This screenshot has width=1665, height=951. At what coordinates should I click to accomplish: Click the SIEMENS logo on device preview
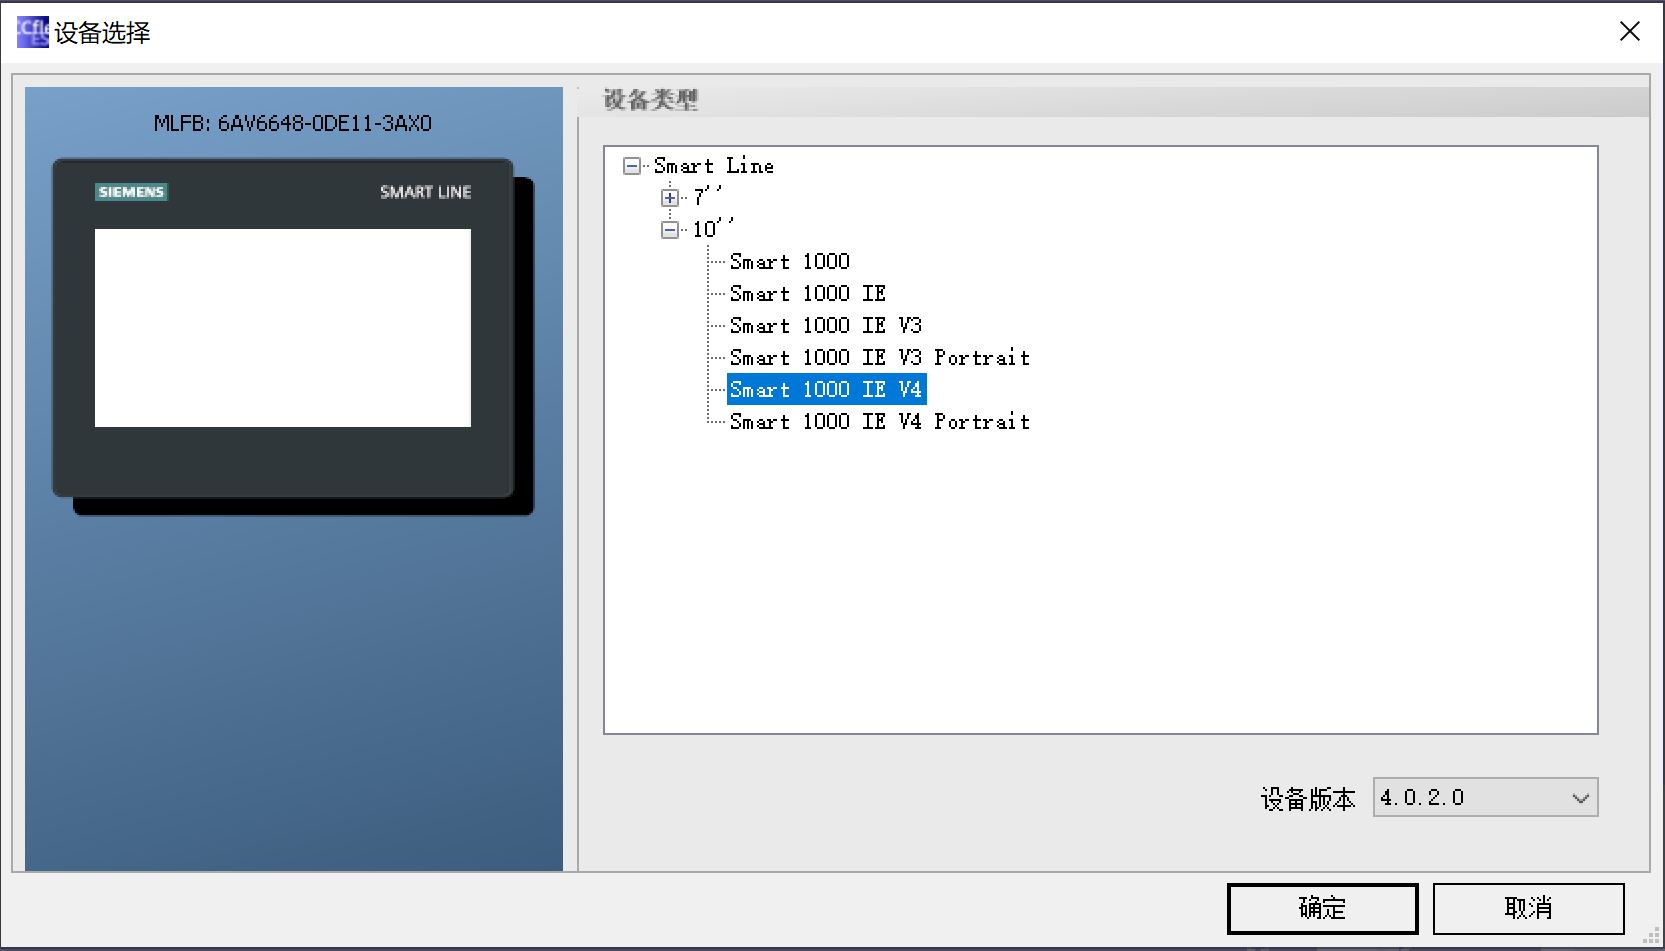pyautogui.click(x=131, y=192)
